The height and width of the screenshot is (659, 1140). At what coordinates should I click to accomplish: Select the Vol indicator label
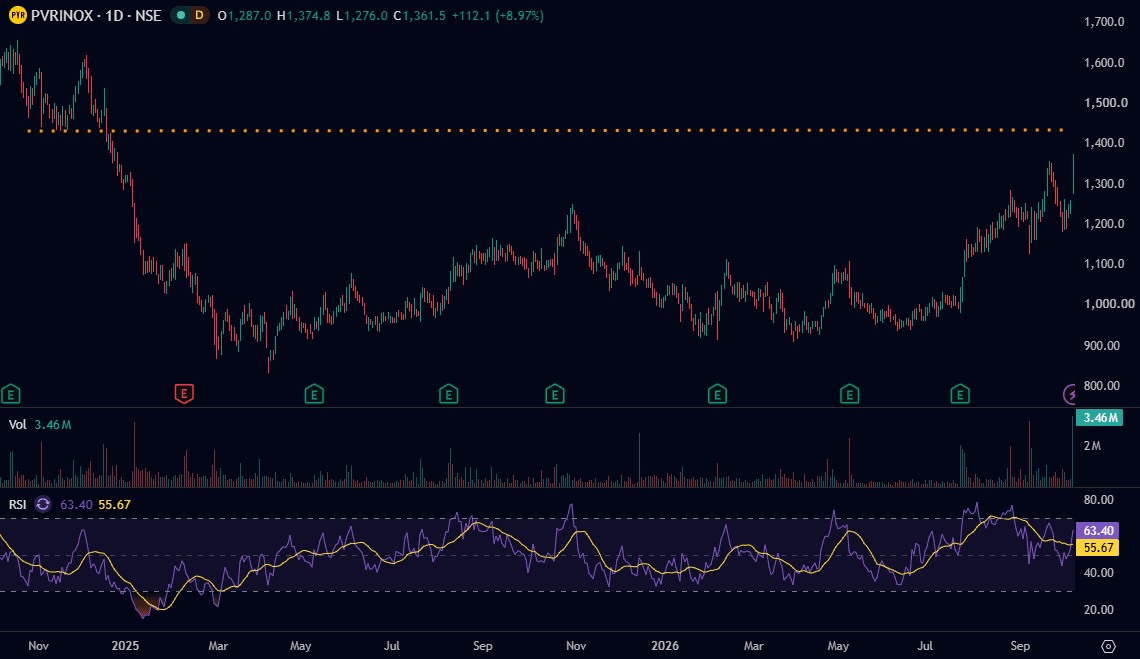17,424
